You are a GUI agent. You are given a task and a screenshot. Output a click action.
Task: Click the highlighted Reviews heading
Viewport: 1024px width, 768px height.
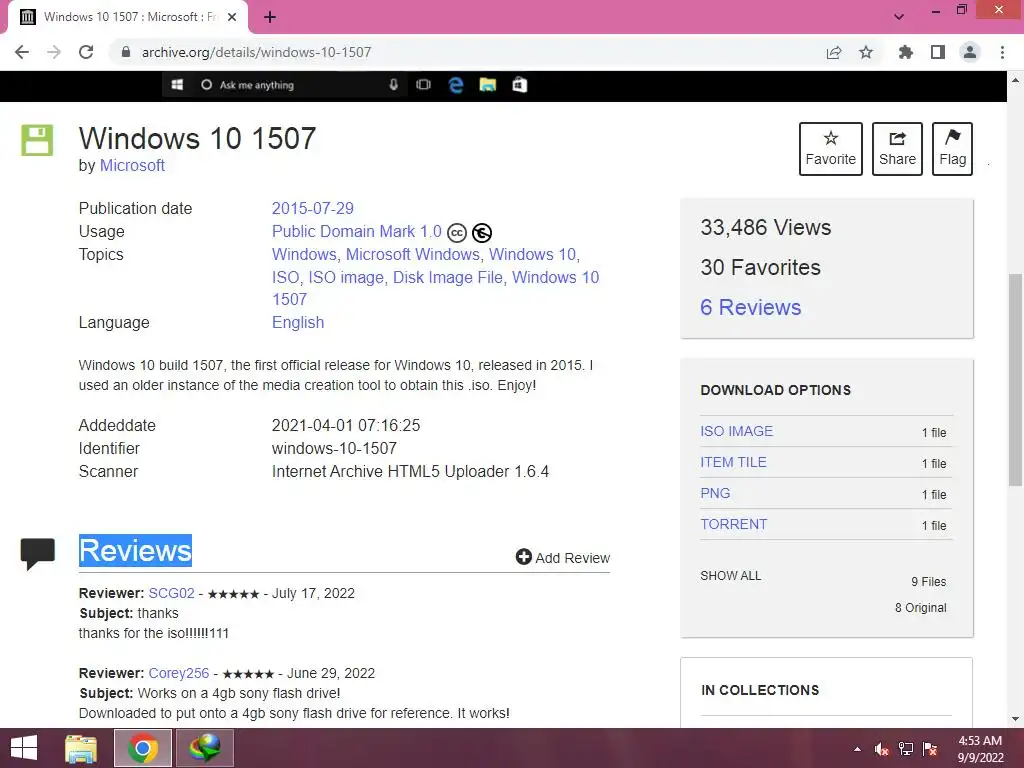(x=135, y=551)
